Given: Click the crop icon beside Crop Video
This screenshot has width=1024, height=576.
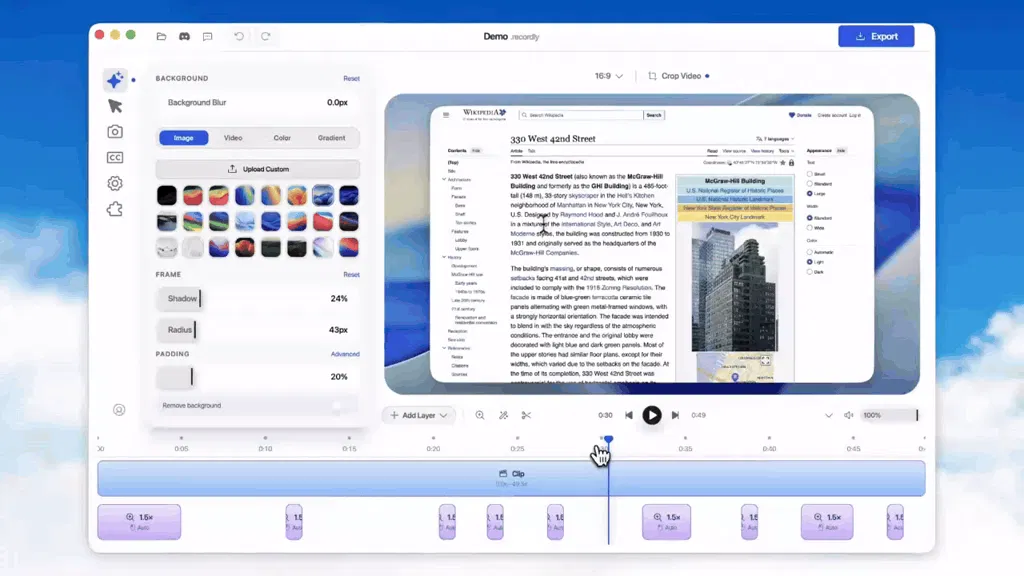Looking at the screenshot, I should coord(652,76).
